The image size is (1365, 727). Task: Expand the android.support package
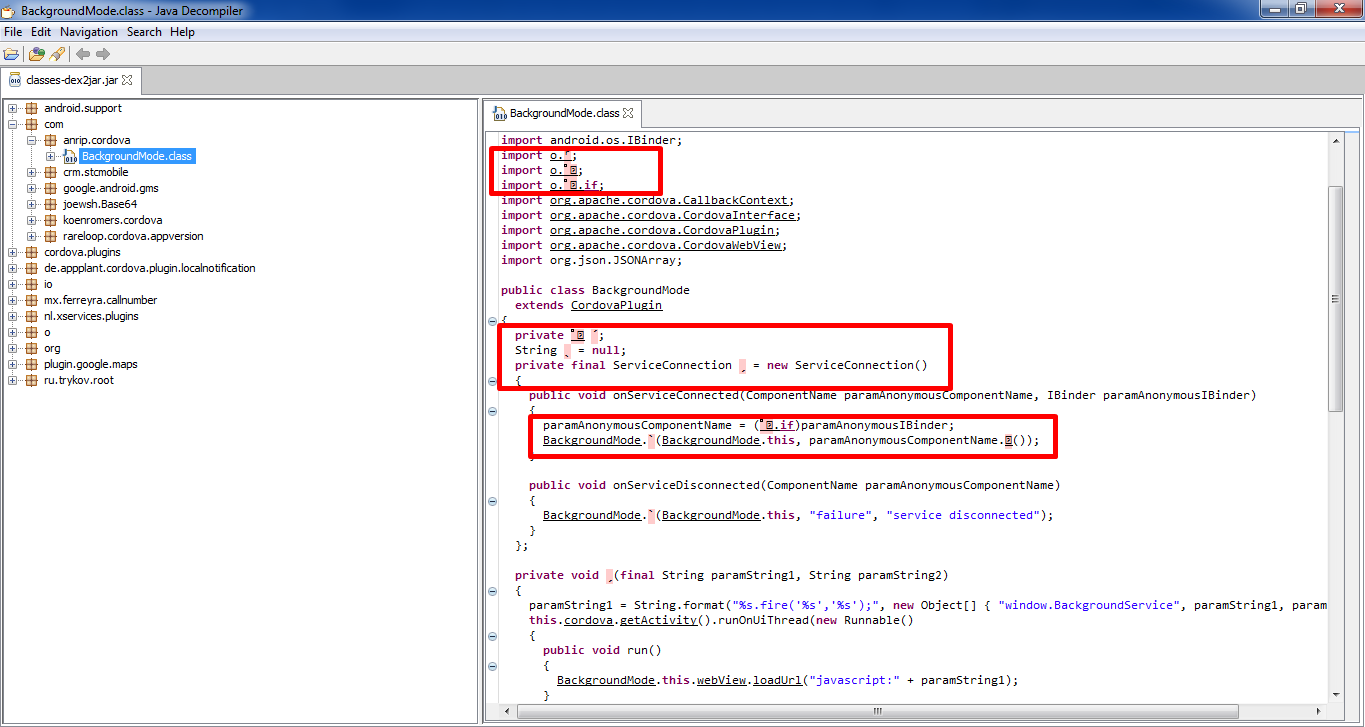[13, 108]
